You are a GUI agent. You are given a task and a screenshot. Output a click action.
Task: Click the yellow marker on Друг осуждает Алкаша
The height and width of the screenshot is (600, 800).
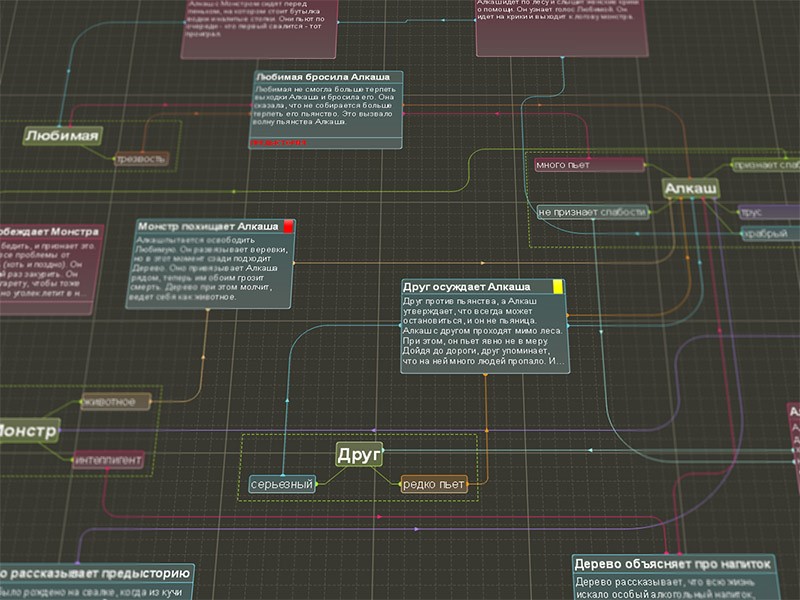[559, 286]
